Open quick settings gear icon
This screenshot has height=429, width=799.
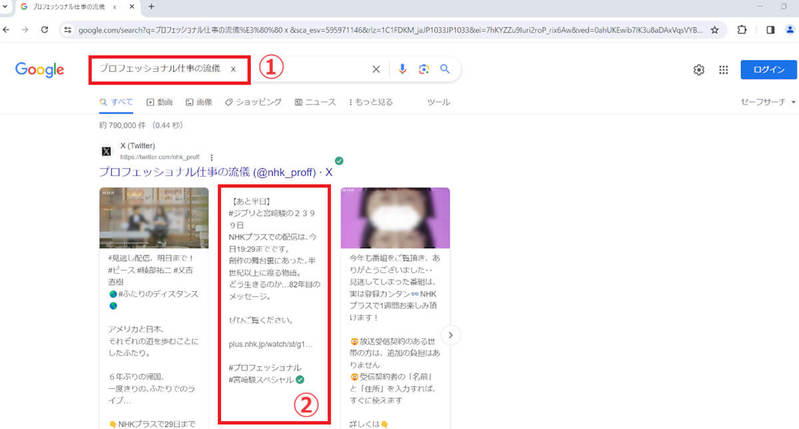(699, 70)
